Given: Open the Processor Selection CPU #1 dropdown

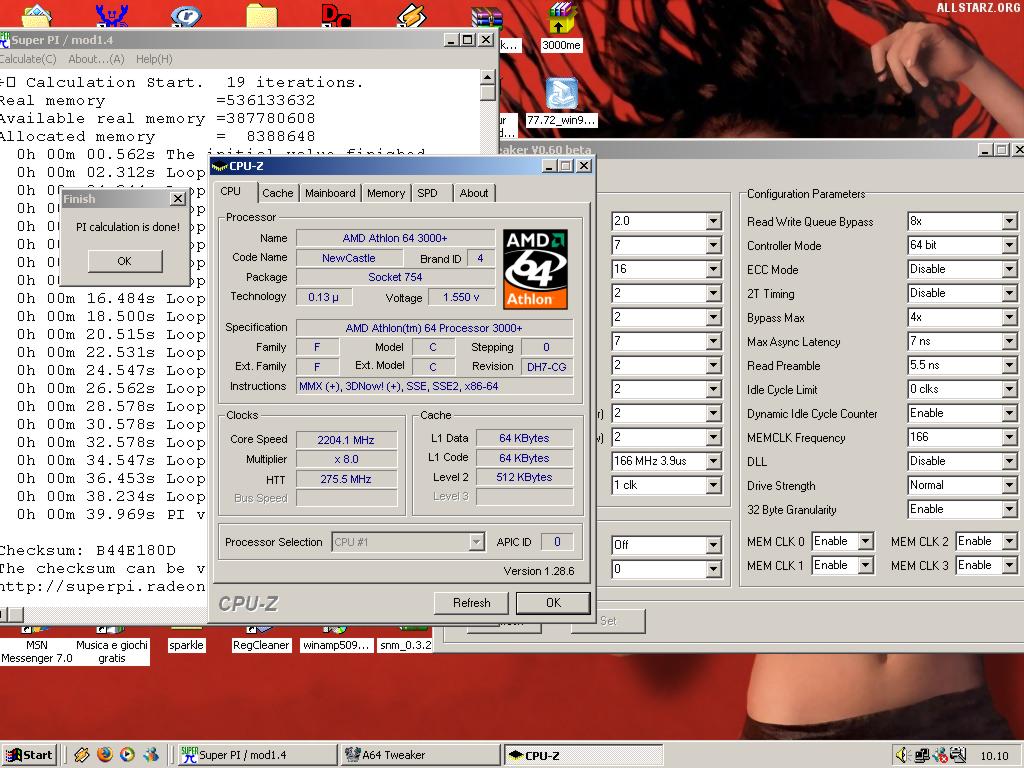Looking at the screenshot, I should (x=476, y=542).
